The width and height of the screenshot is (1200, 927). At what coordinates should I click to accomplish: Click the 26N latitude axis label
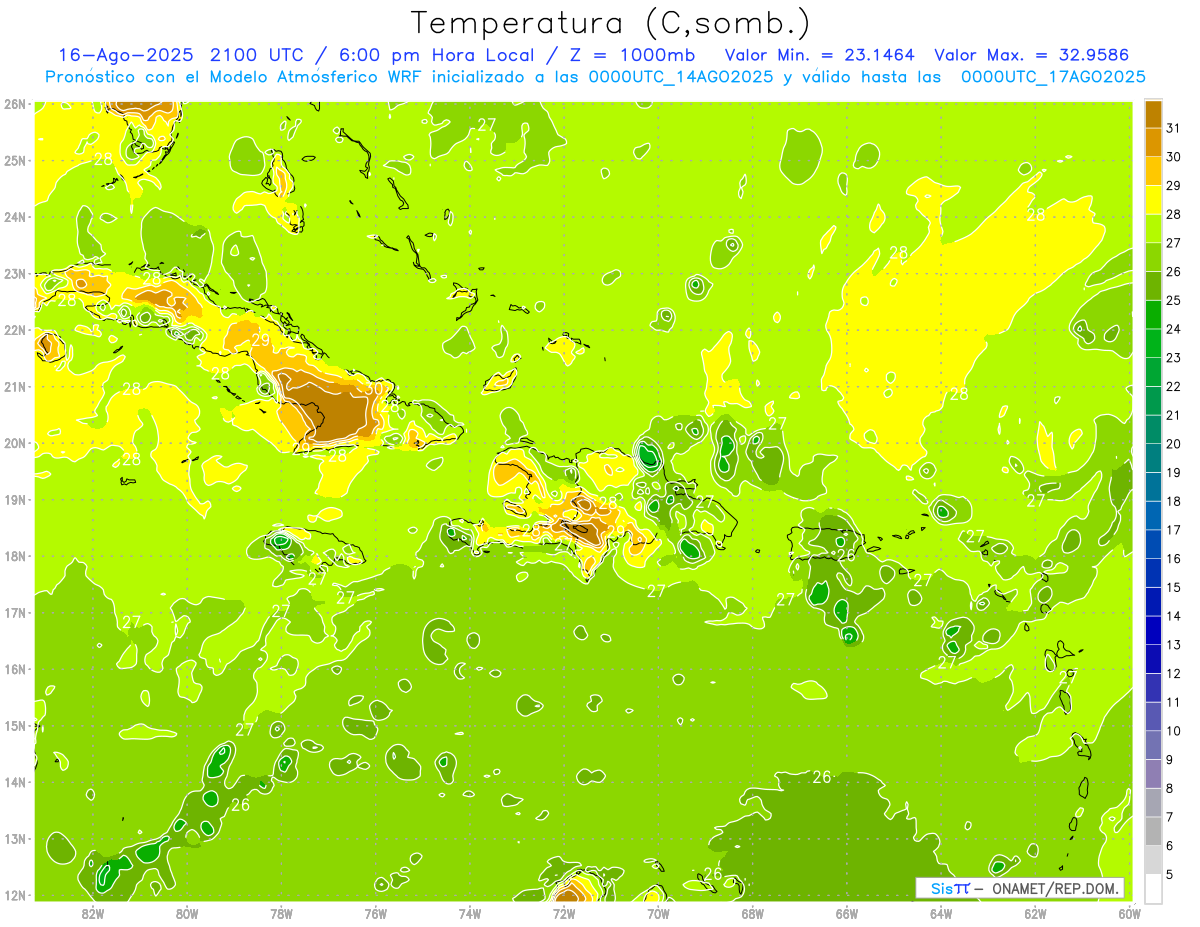pos(14,104)
